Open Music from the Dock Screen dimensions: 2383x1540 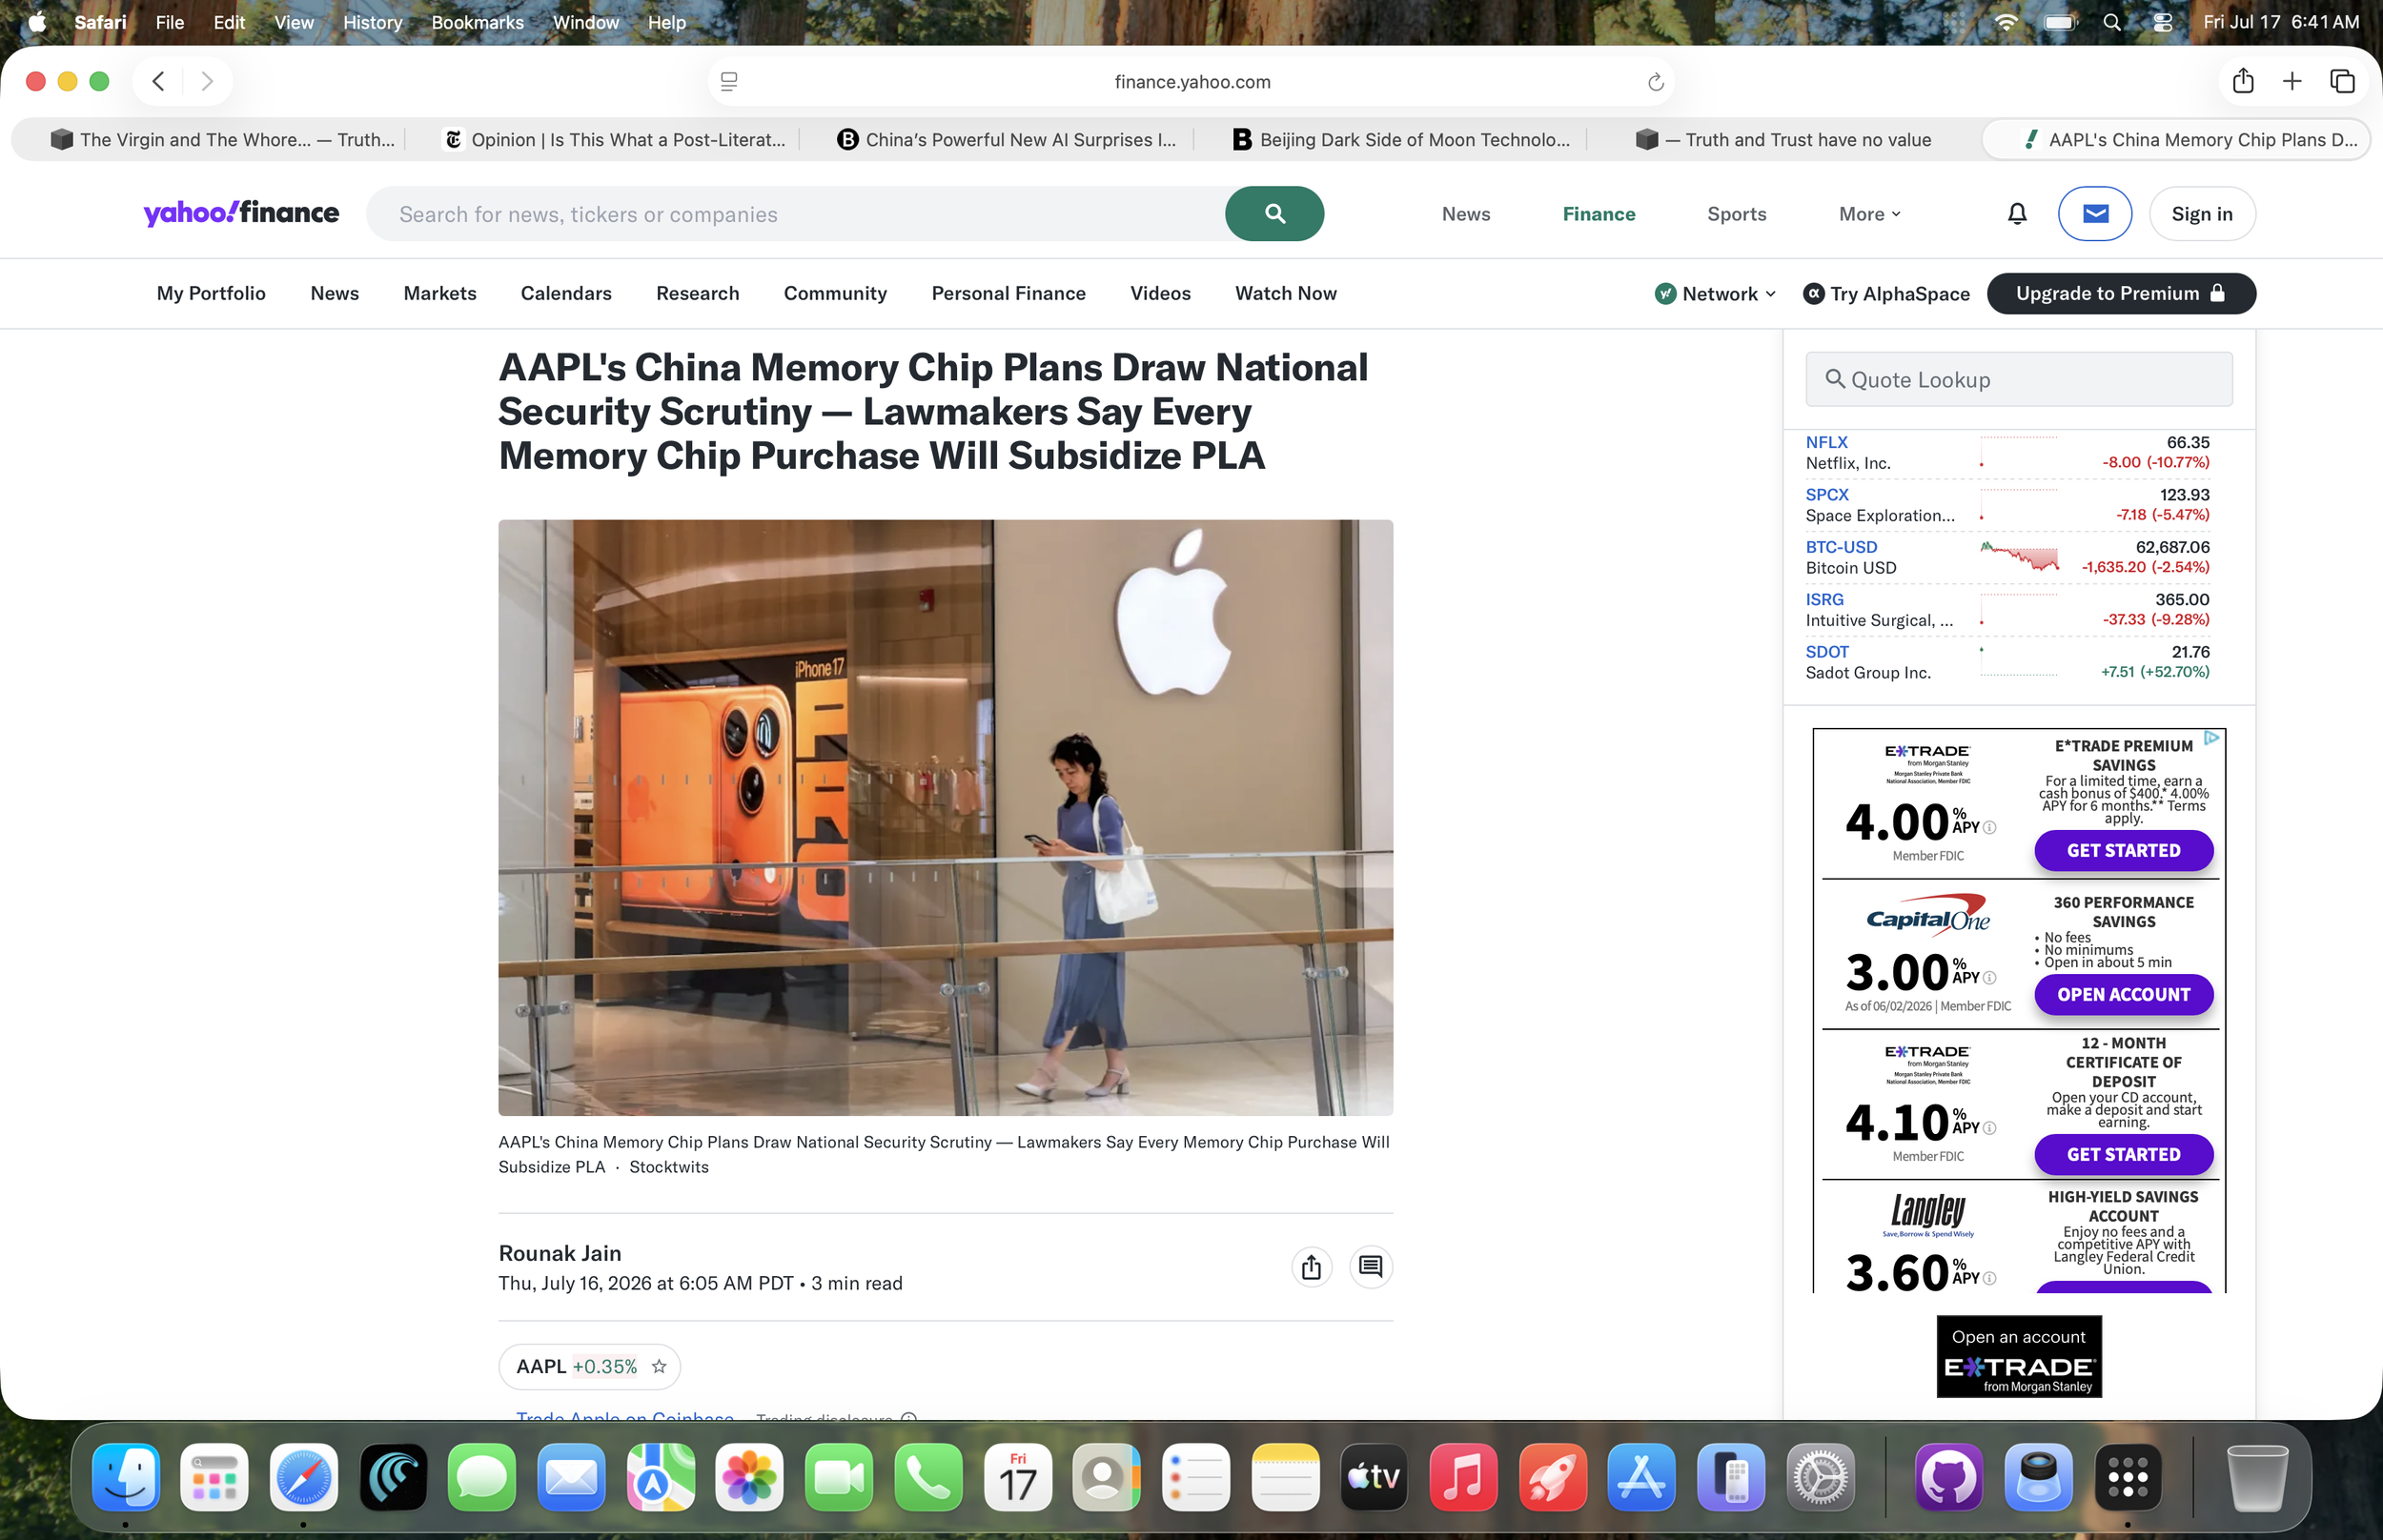(1463, 1477)
